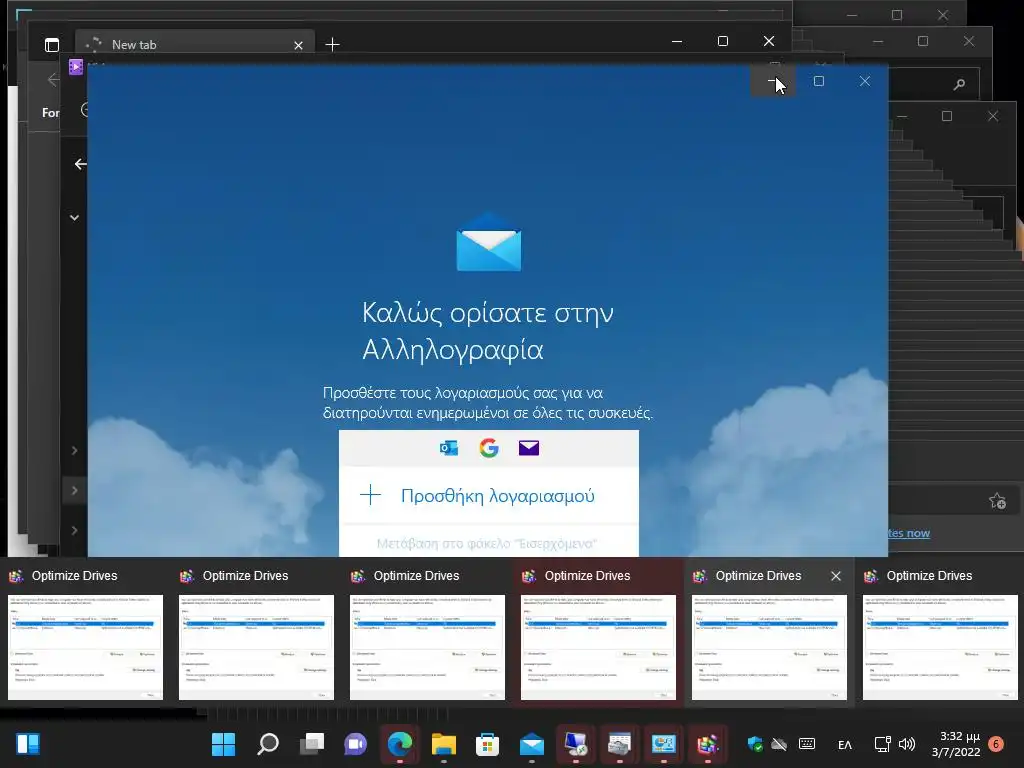
Task: Open the Windows Start menu
Action: 223,744
